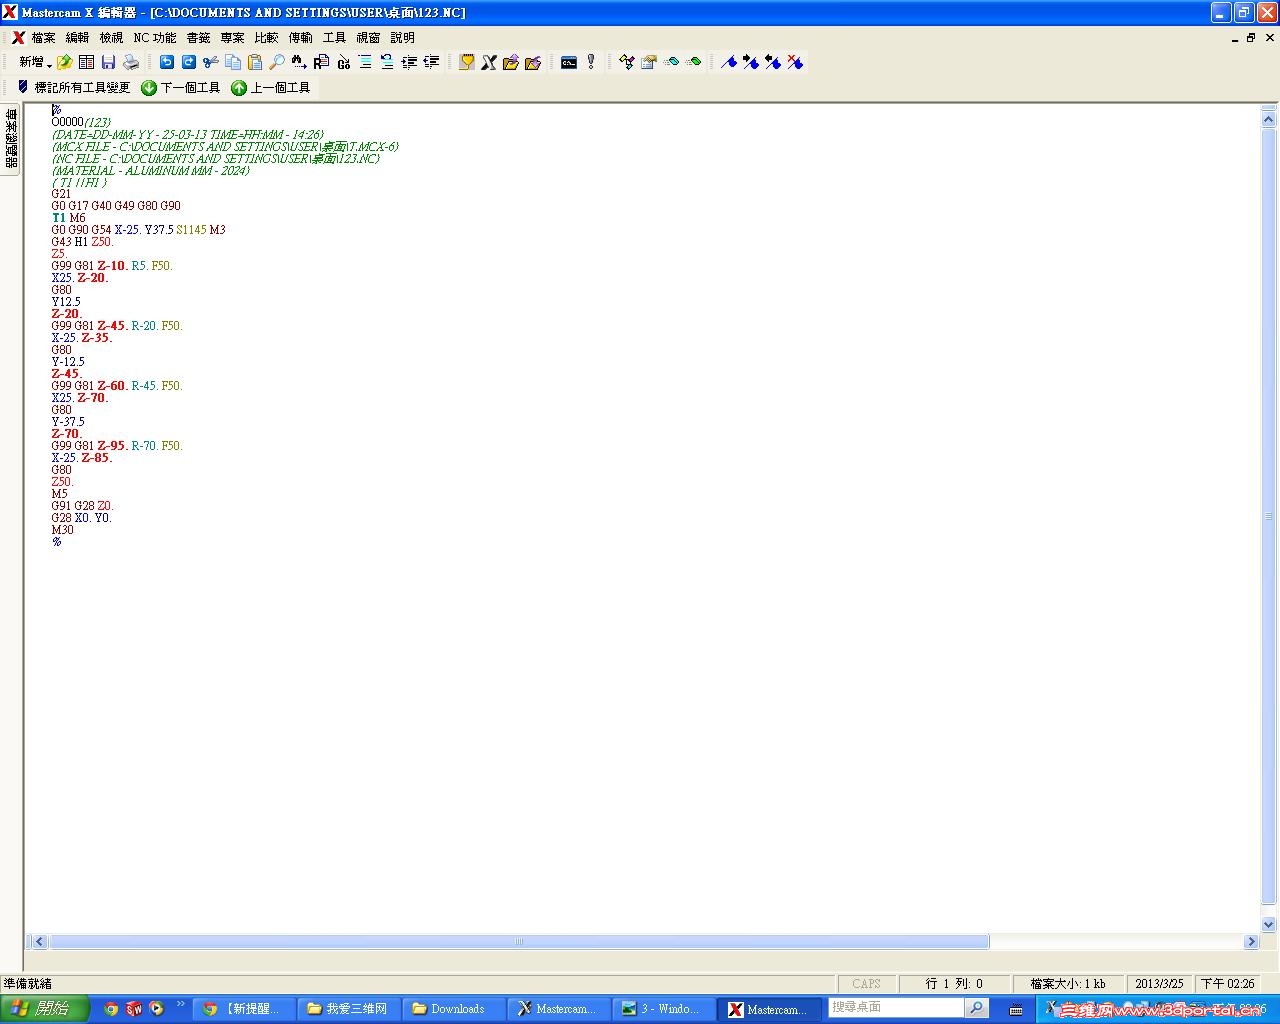Viewport: 1280px width, 1024px height.
Task: Open the 說明 (Help) menu
Action: click(403, 38)
